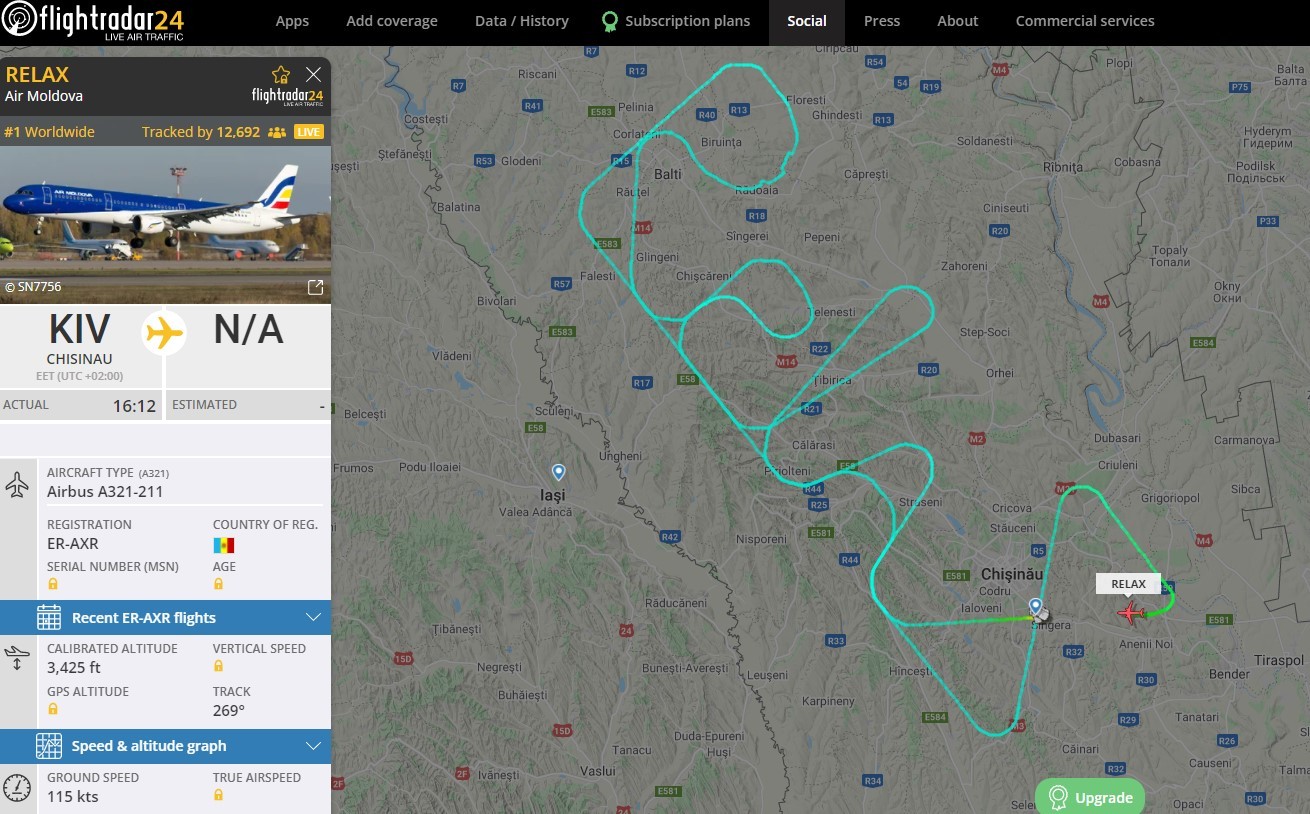Open Commercial services link
The width and height of the screenshot is (1310, 814).
point(1085,21)
